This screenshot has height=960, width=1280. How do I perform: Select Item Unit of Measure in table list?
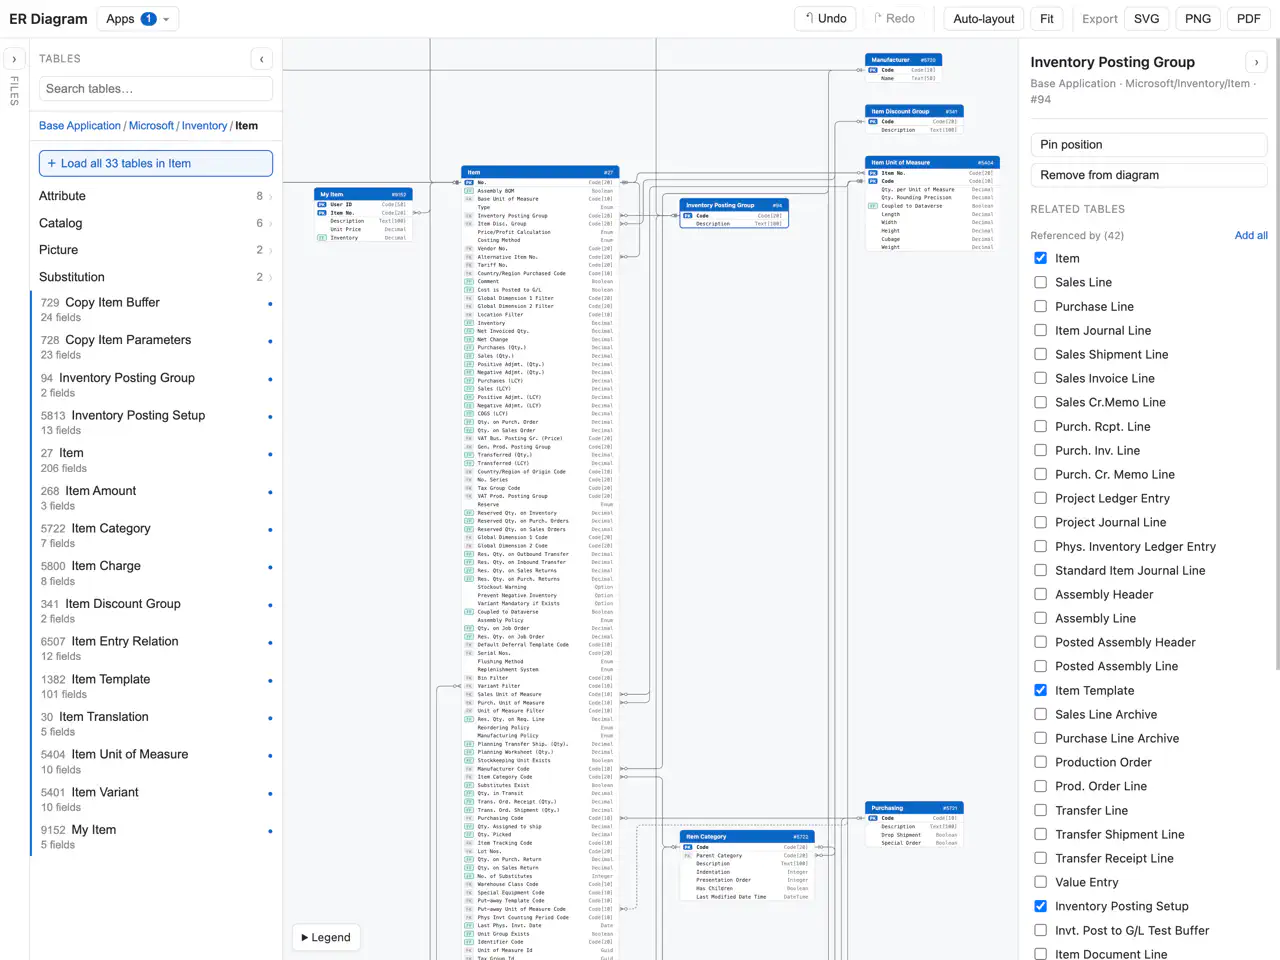pyautogui.click(x=156, y=761)
